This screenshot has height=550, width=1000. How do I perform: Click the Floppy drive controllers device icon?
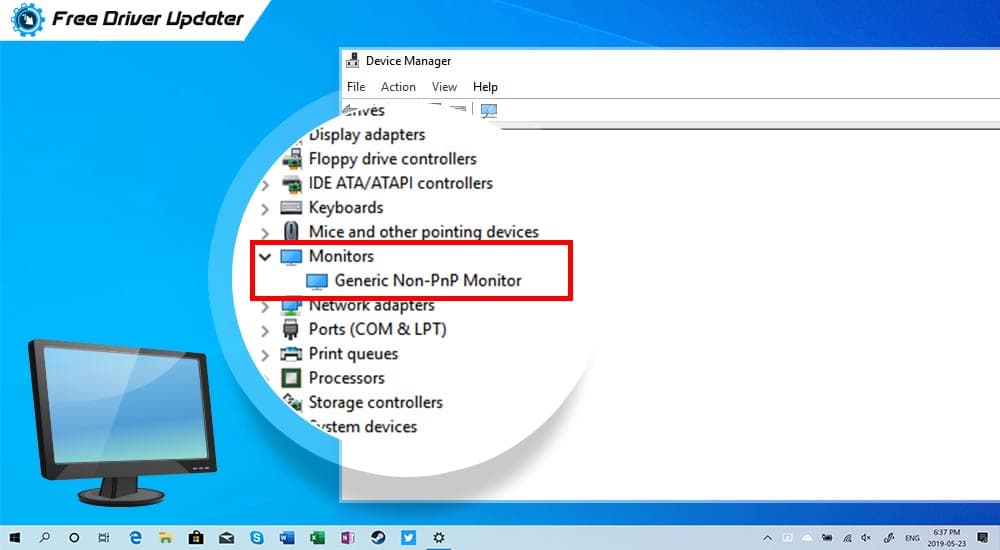click(x=292, y=159)
